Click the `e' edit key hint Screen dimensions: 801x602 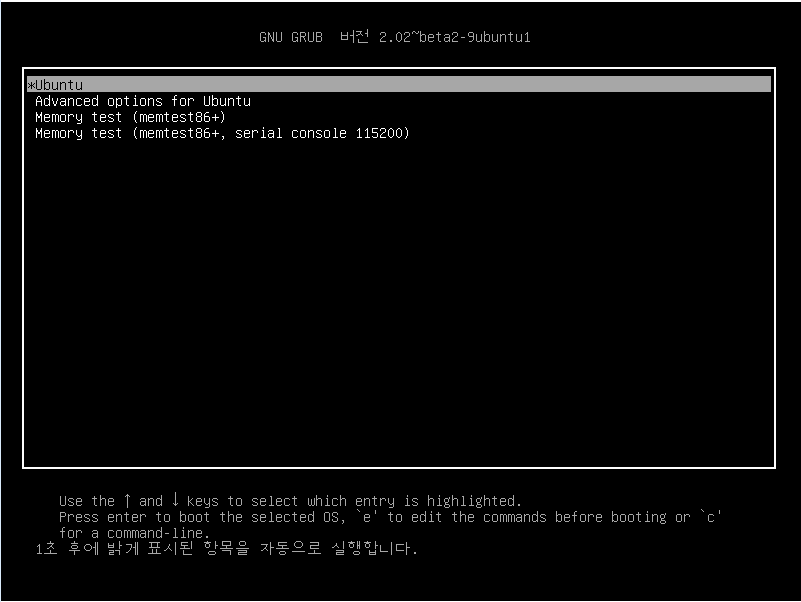tap(366, 517)
